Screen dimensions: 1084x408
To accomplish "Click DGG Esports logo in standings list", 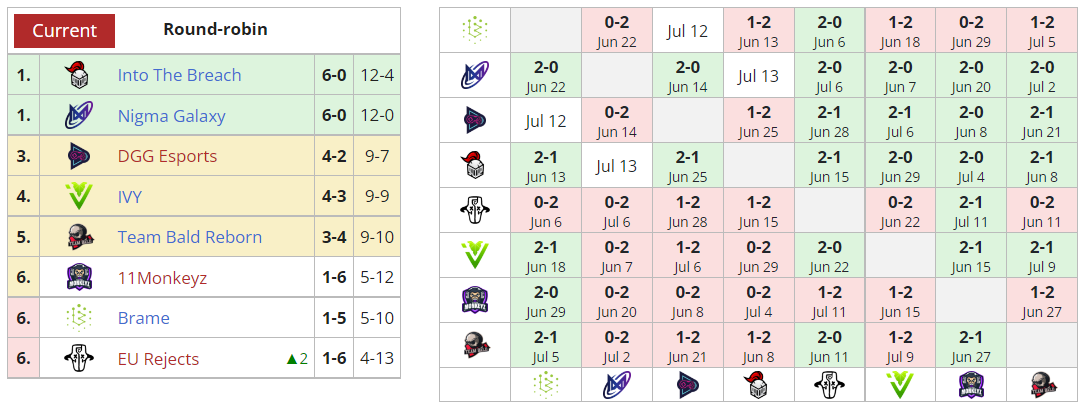I will click(x=77, y=156).
